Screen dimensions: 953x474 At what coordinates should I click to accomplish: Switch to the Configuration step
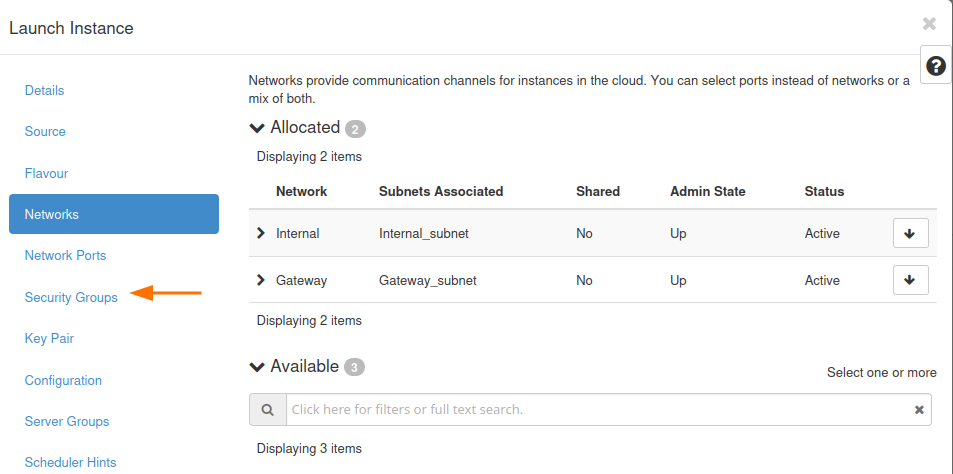coord(63,380)
